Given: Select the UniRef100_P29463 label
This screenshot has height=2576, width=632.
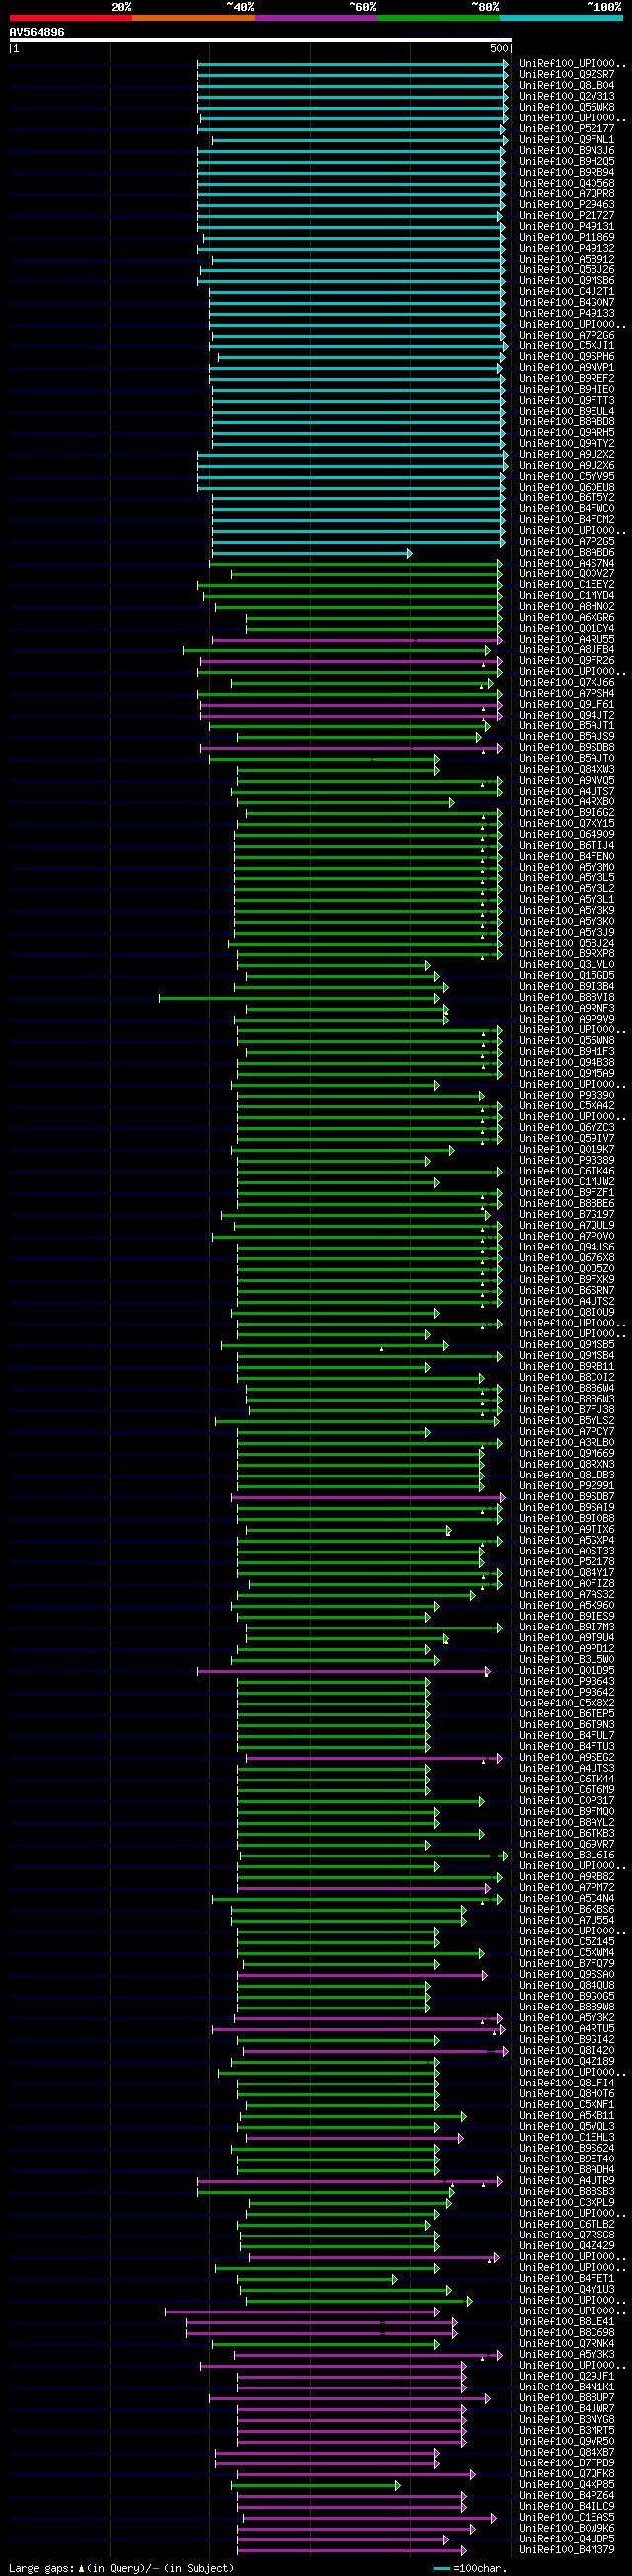Looking at the screenshot, I should click(x=567, y=204).
